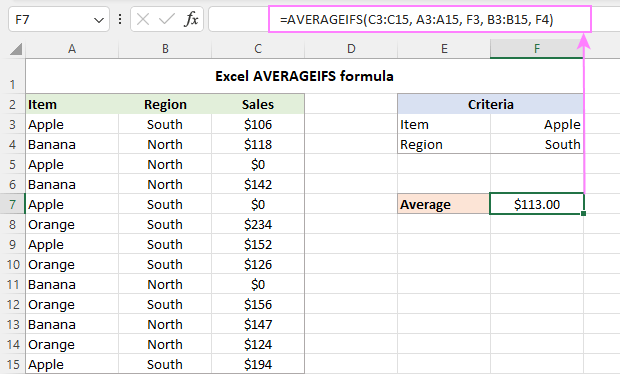
Task: Click the $156 sales cell
Action: (x=258, y=304)
